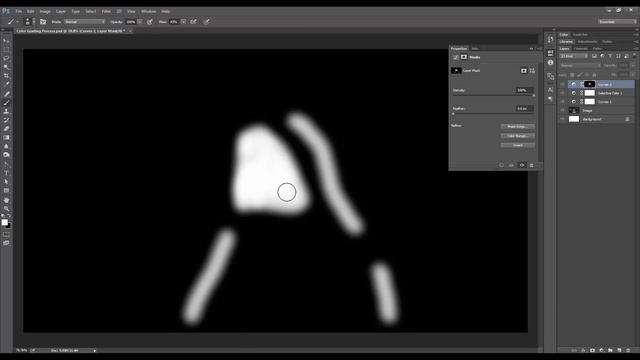This screenshot has height=360, width=640.
Task: Switch to the Adjustments tab
Action: pyautogui.click(x=587, y=42)
